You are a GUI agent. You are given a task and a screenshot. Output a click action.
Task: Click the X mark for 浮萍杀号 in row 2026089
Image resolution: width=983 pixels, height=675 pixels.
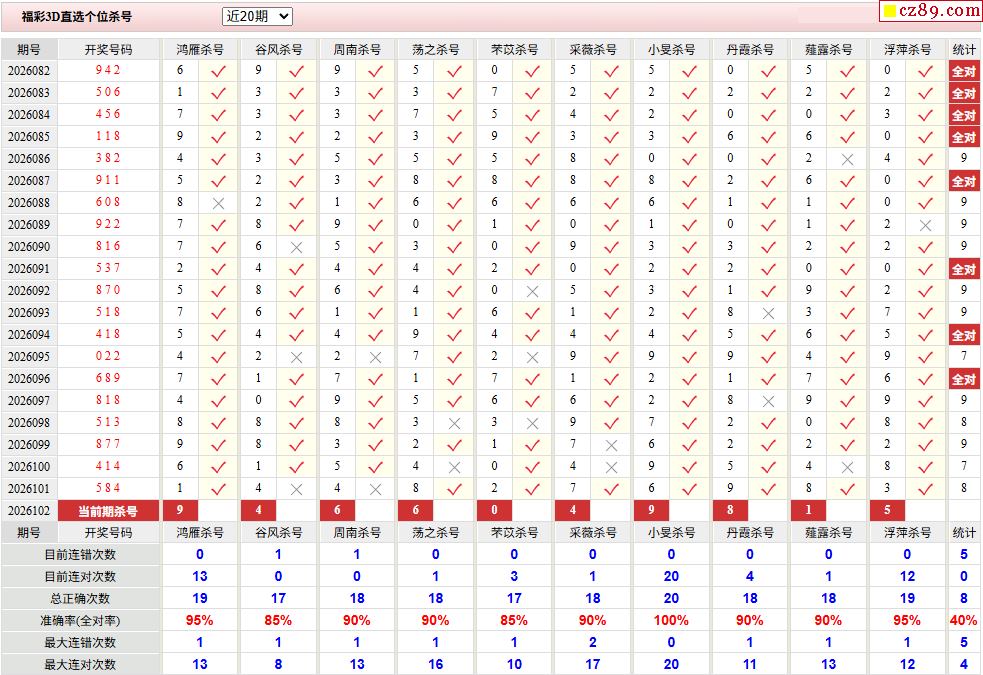point(925,225)
